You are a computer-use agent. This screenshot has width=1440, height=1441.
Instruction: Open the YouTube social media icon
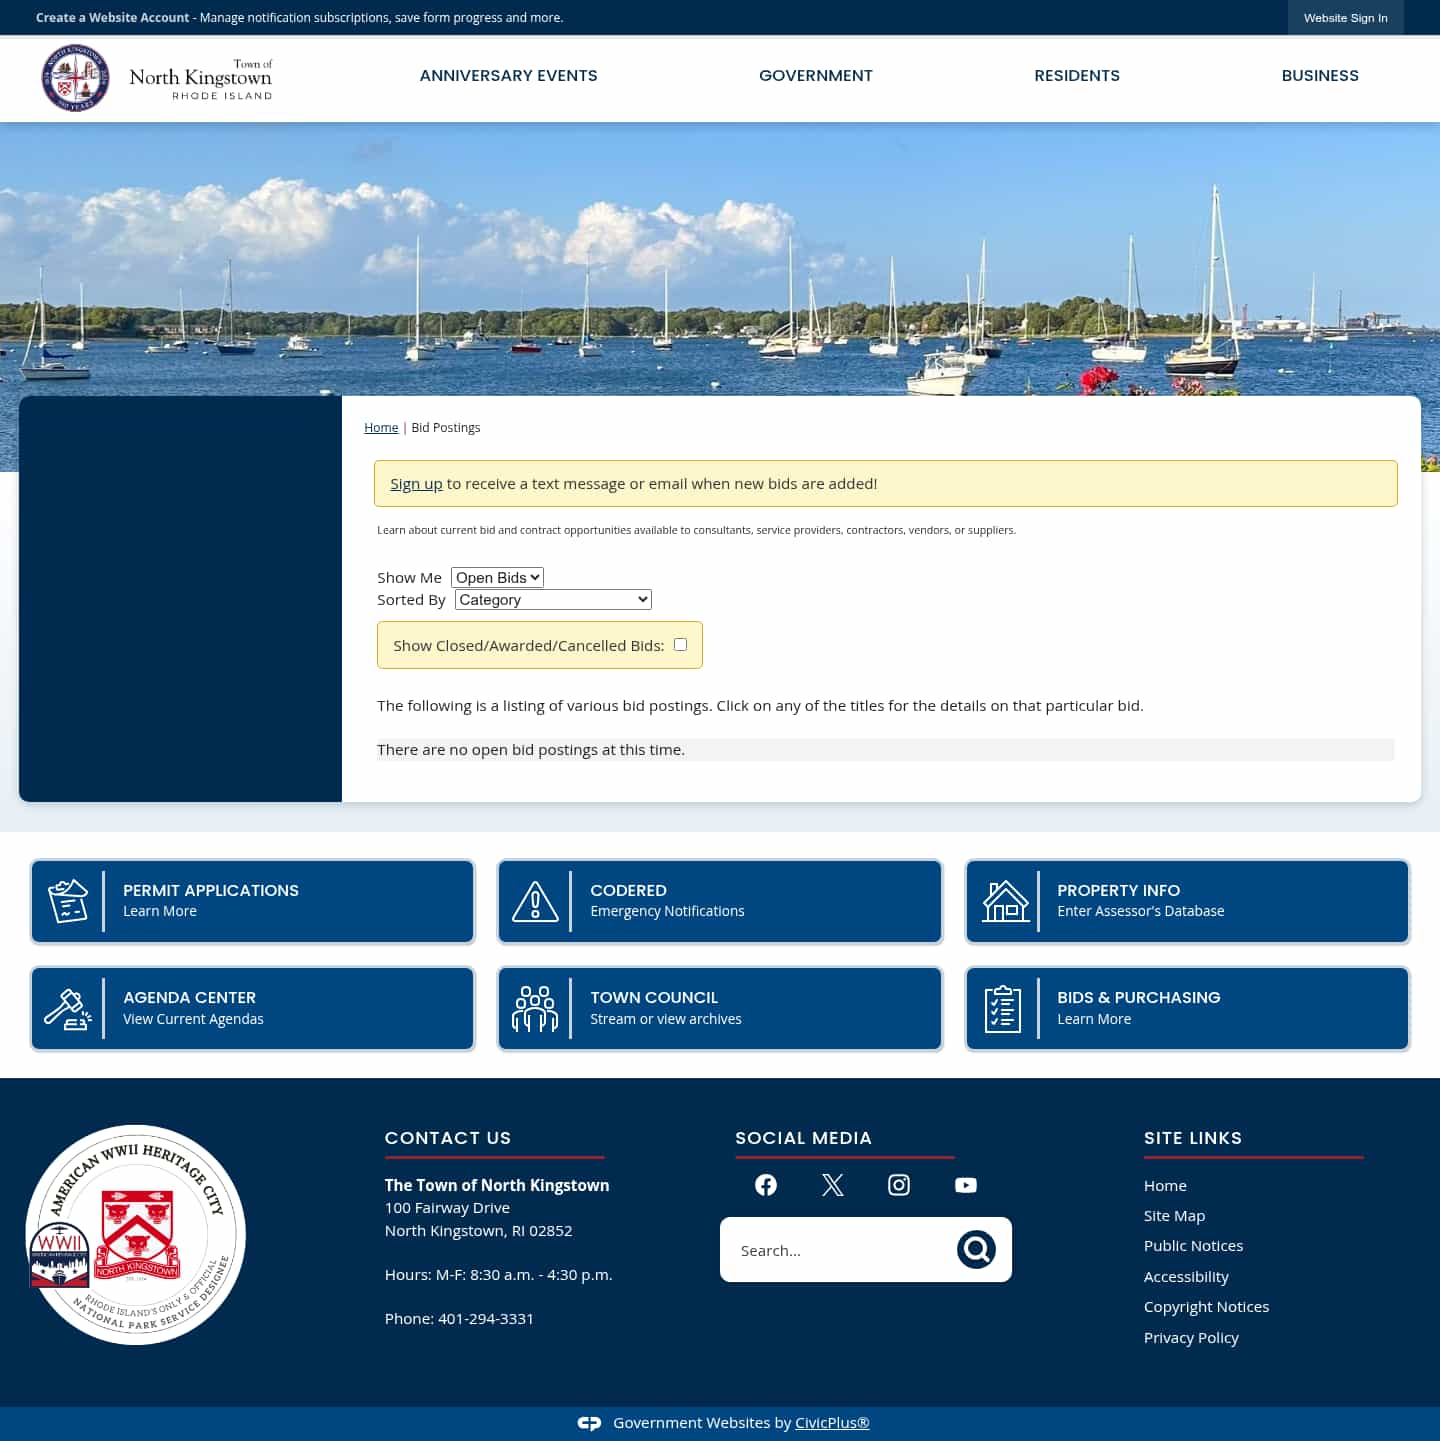pos(965,1185)
